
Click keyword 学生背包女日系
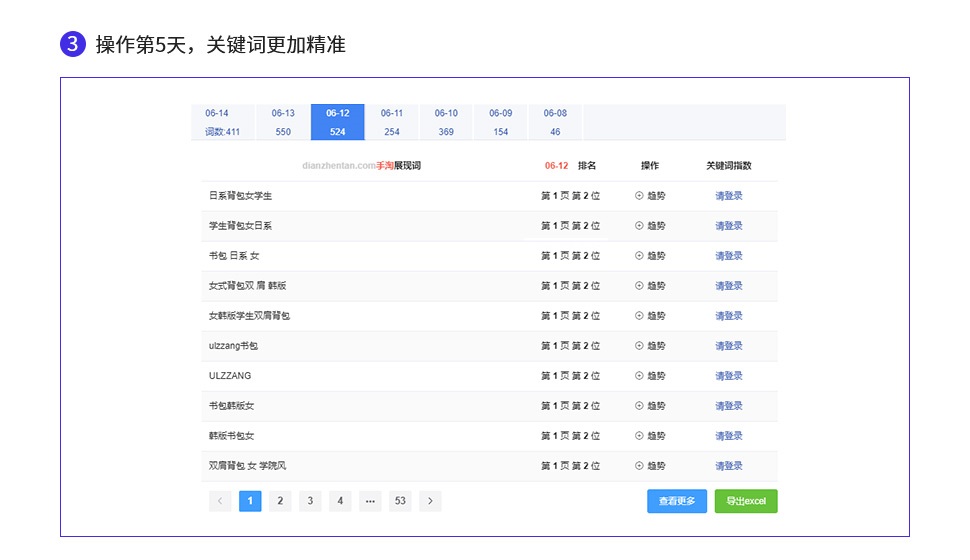[240, 226]
